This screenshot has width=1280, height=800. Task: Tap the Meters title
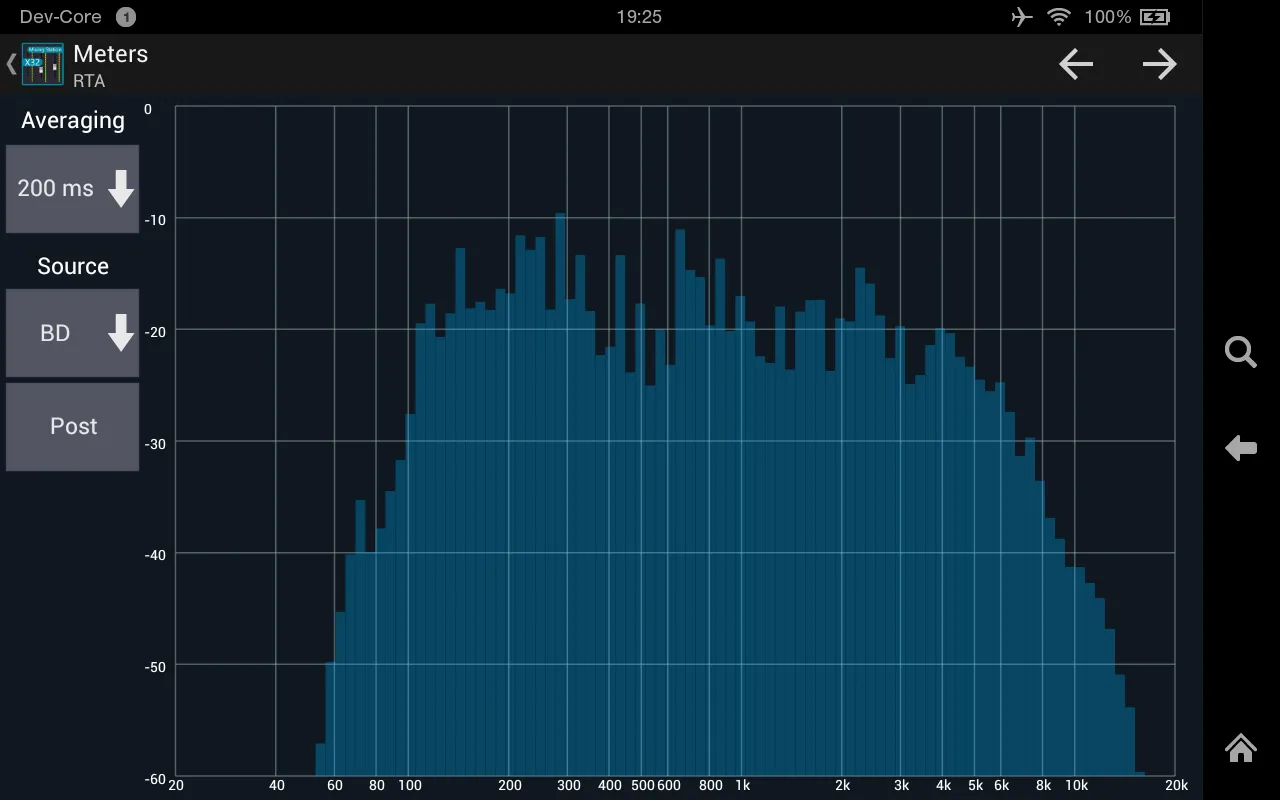[110, 54]
